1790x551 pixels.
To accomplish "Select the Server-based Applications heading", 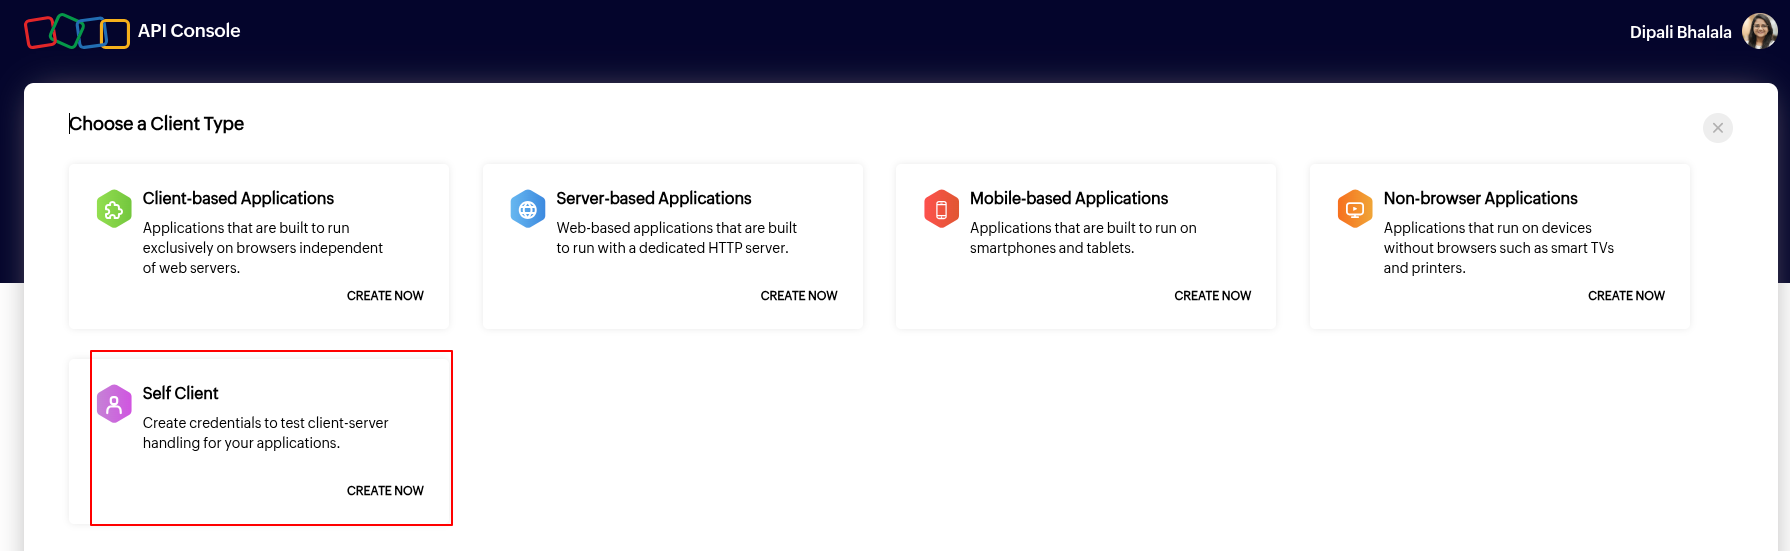I will pyautogui.click(x=654, y=198).
